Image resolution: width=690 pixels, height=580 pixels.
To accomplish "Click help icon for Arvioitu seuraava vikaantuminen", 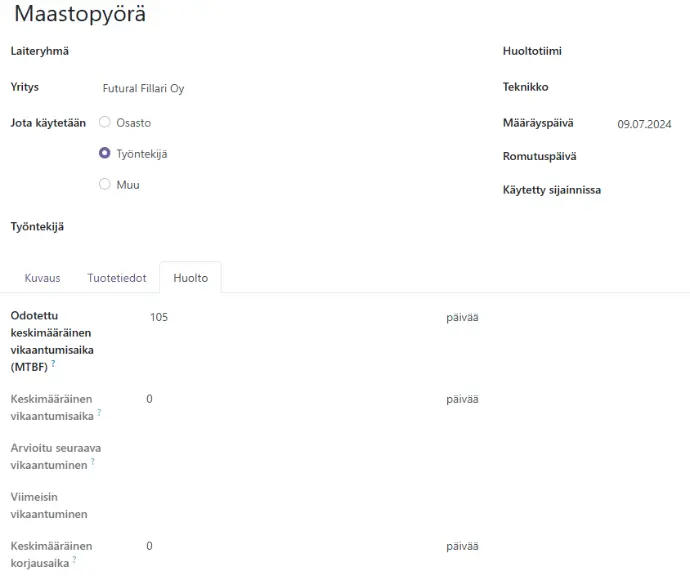I will 93,461.
